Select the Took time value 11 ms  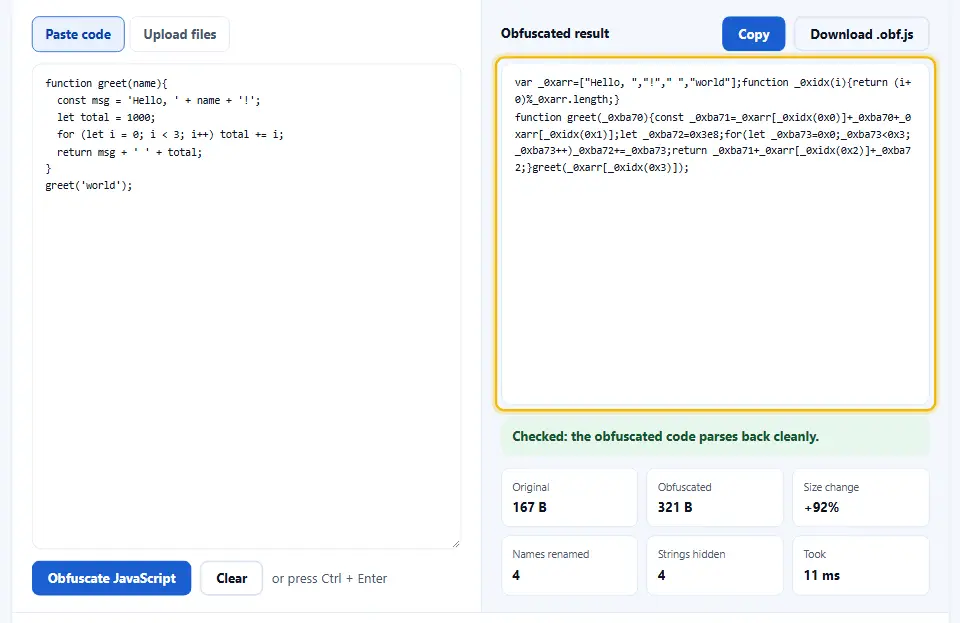tap(822, 575)
